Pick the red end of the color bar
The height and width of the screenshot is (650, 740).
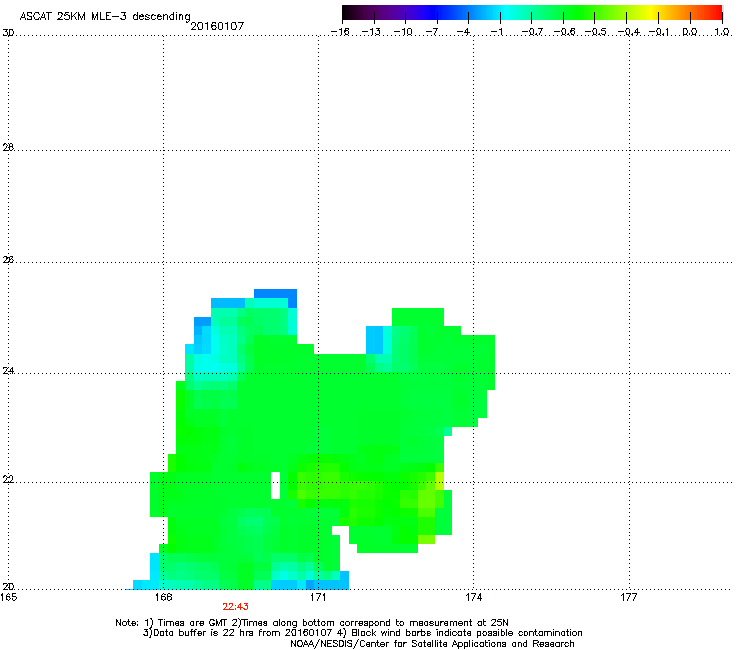(x=716, y=13)
